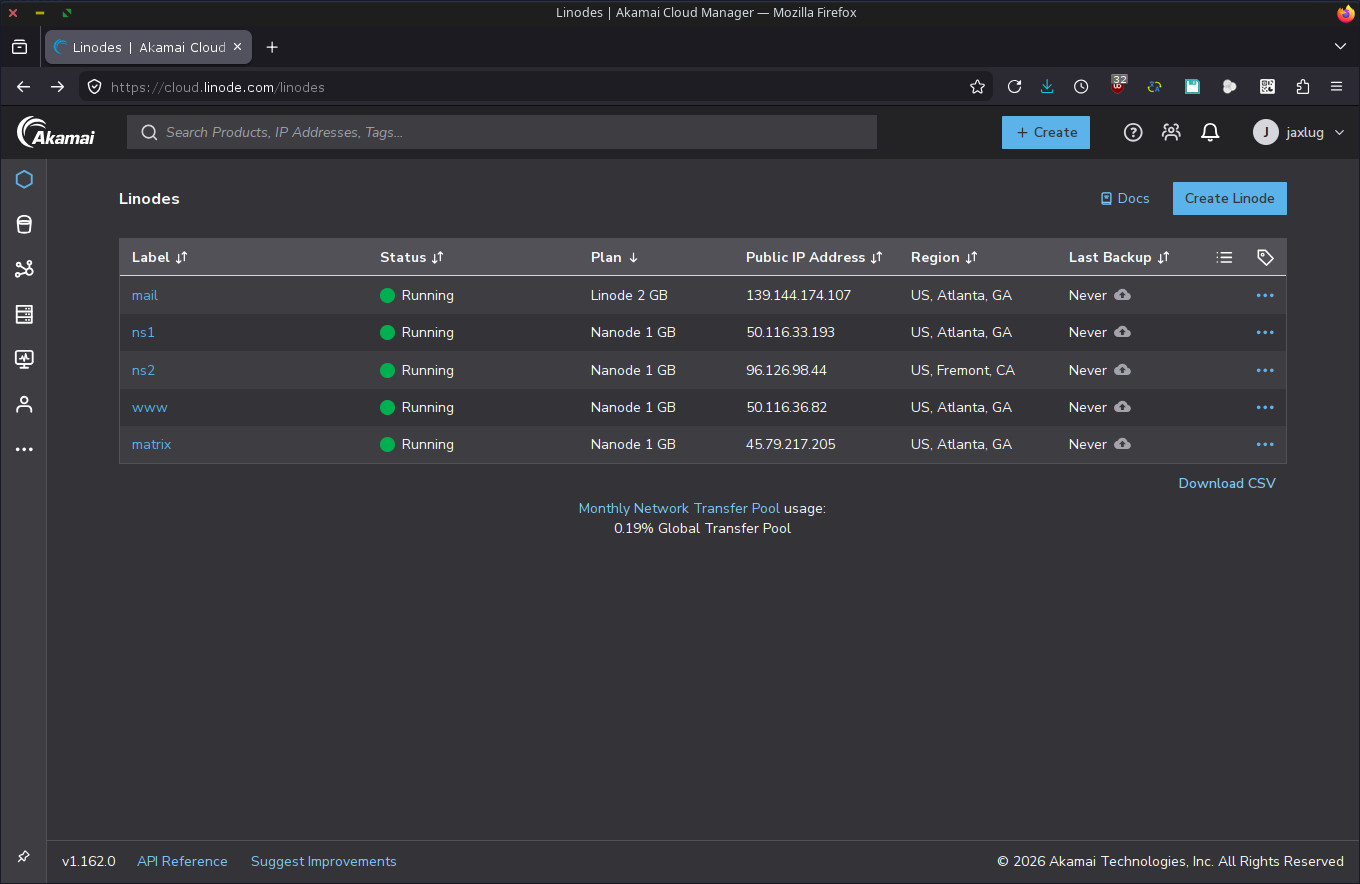The height and width of the screenshot is (884, 1360).
Task: Open action menu for ns2 row
Action: pyautogui.click(x=1265, y=370)
